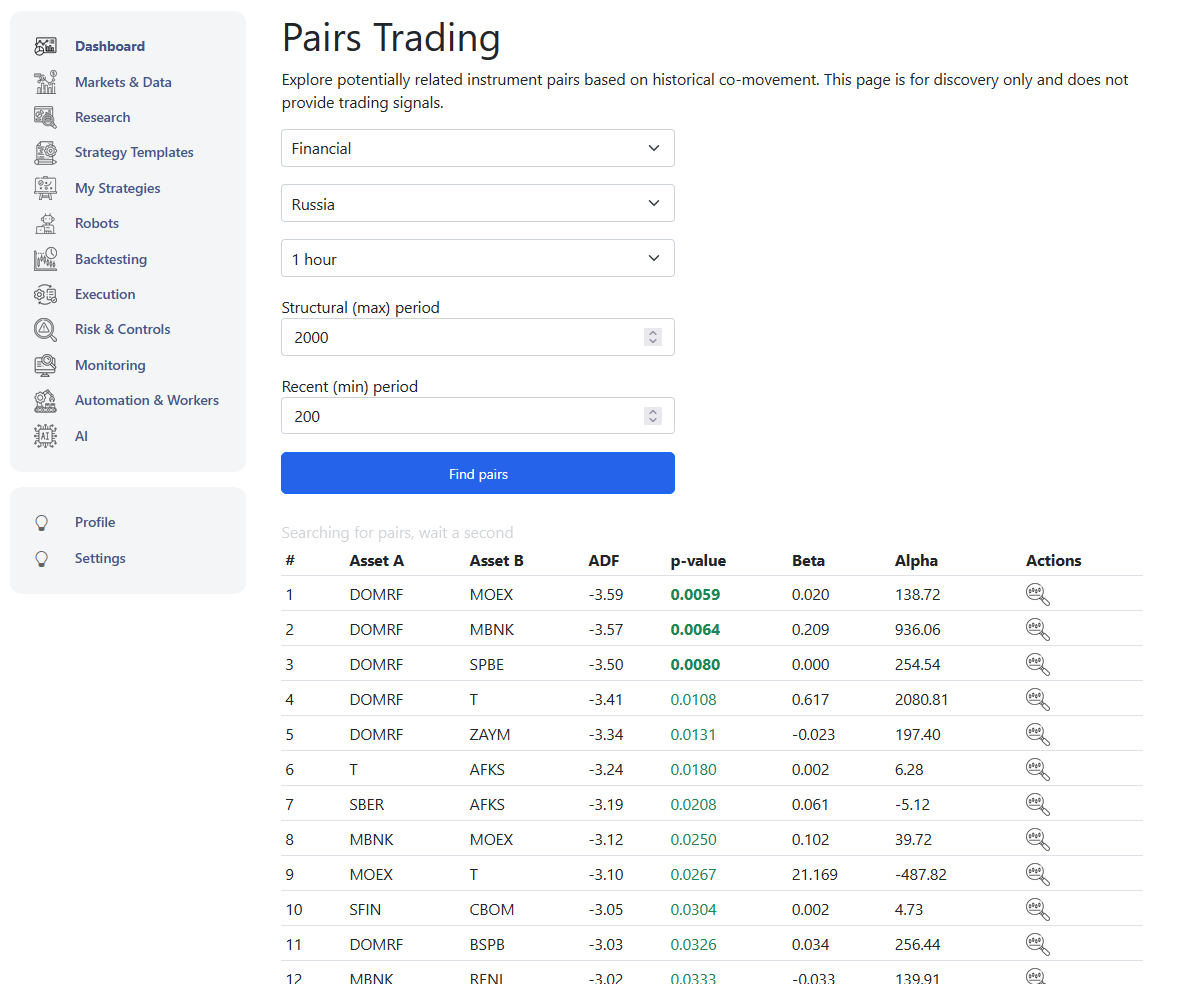Click the Backtesting sidebar icon
Screen dimensions: 1204x984
click(x=45, y=259)
